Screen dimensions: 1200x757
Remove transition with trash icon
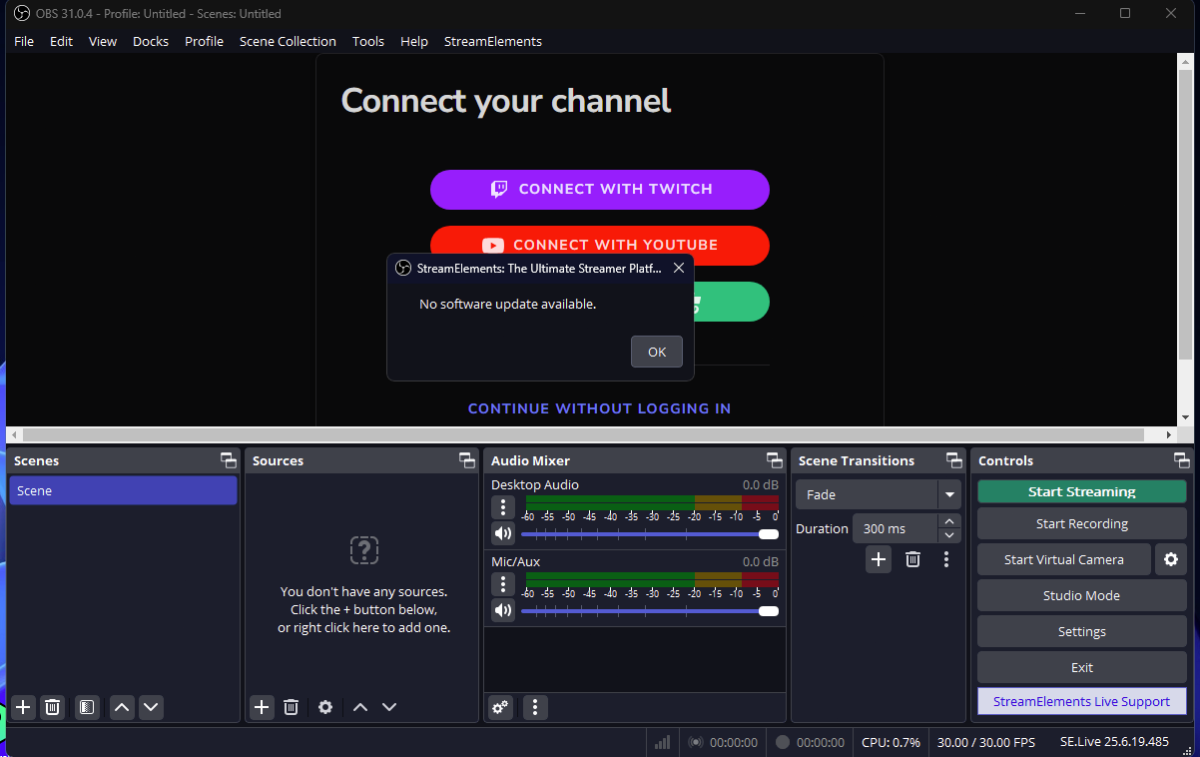(913, 559)
